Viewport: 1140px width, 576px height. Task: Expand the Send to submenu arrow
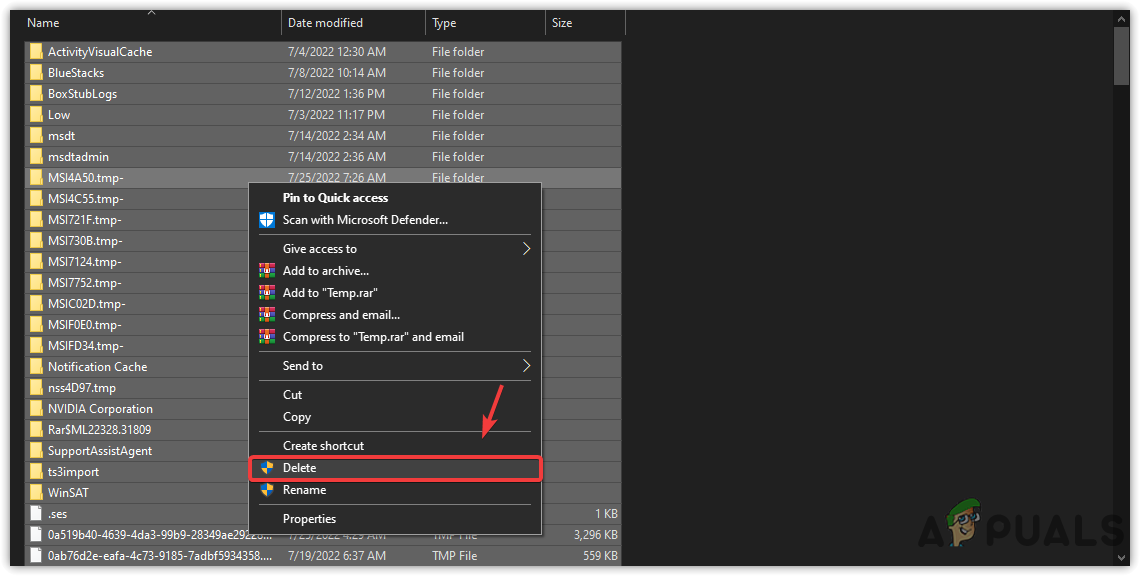526,366
